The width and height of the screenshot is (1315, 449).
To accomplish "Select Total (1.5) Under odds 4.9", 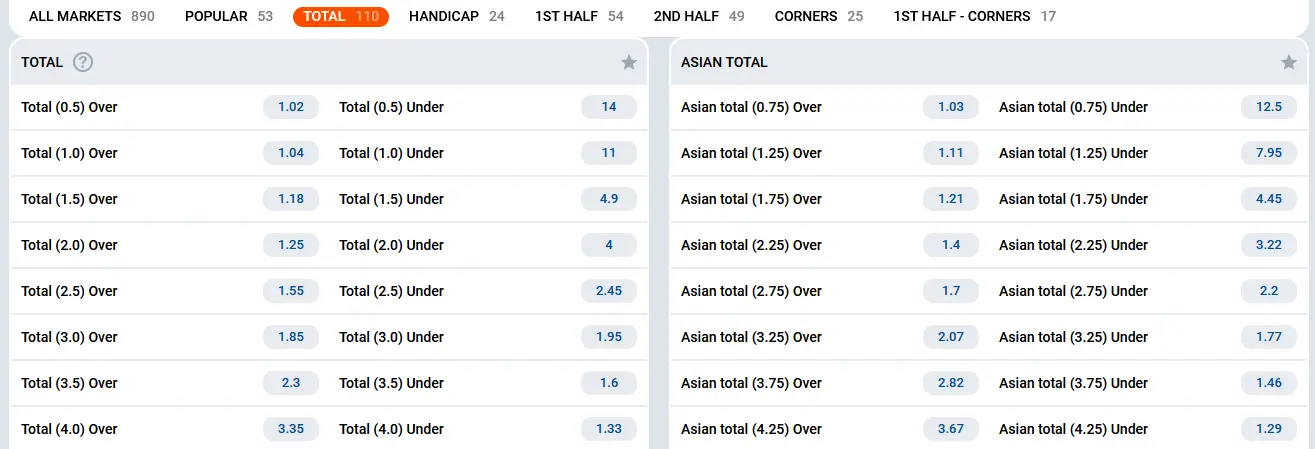I will pos(609,199).
